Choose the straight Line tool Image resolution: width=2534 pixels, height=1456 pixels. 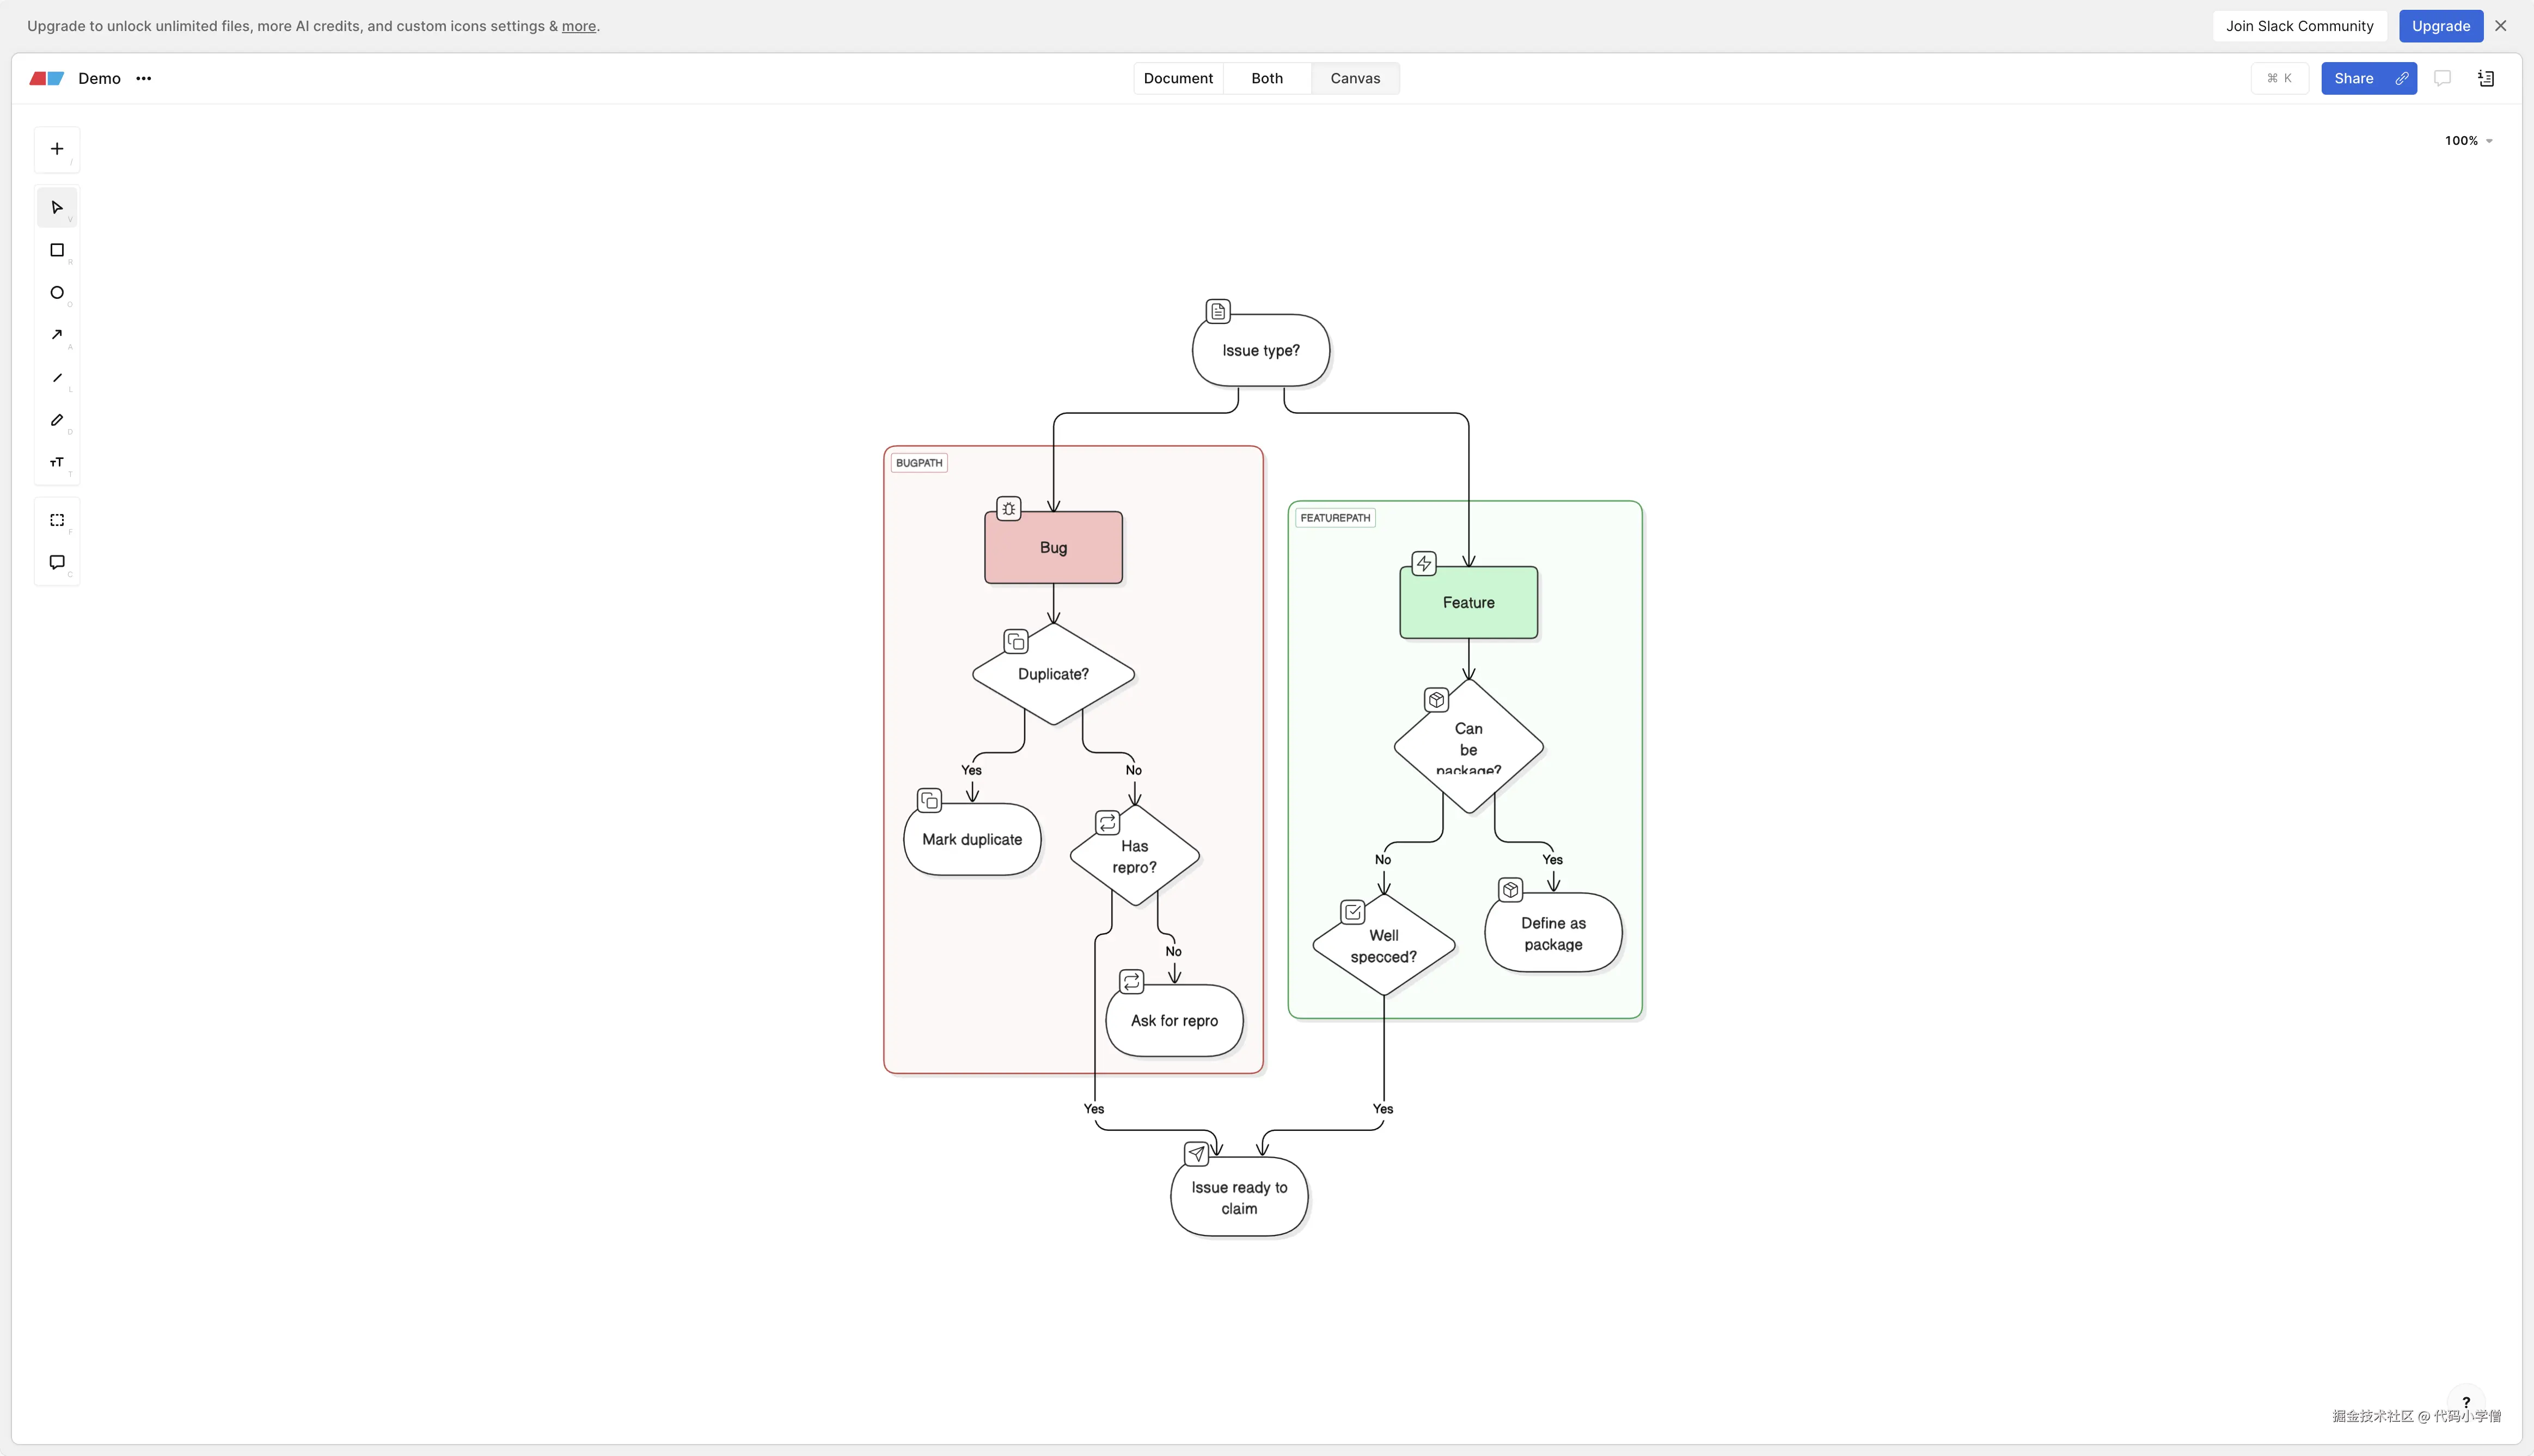pos(57,378)
